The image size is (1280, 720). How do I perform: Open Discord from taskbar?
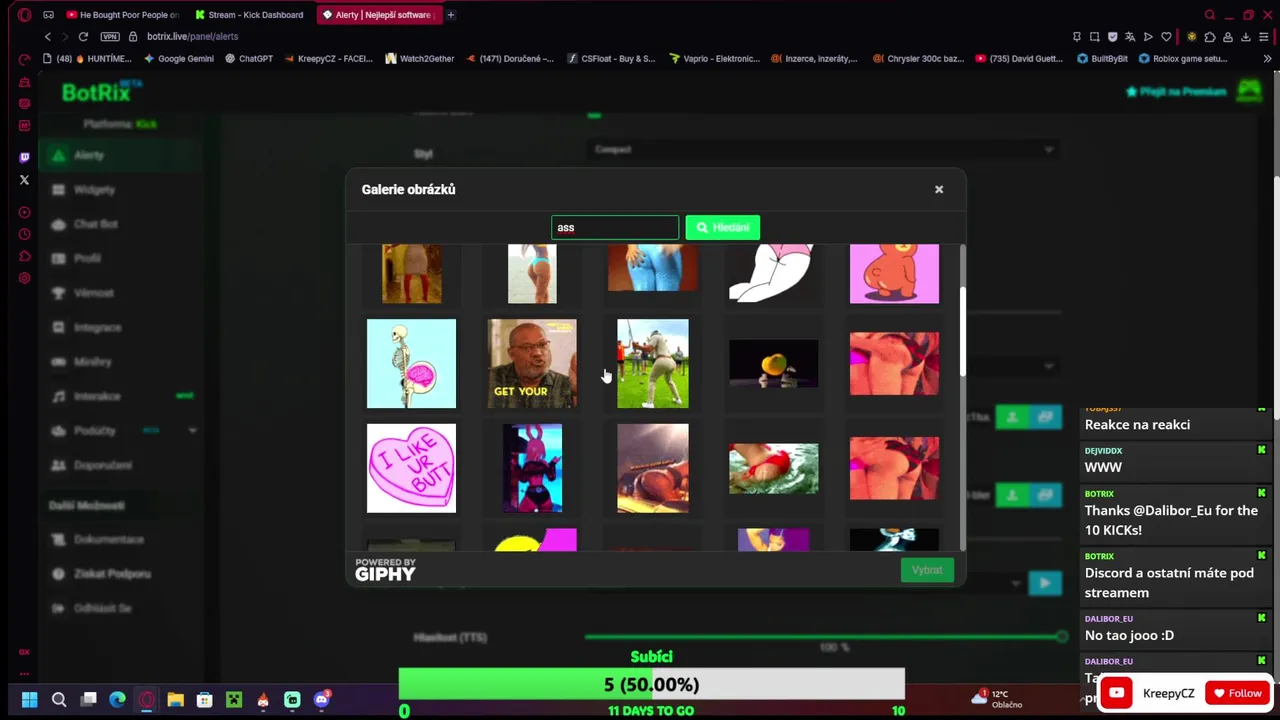point(321,700)
